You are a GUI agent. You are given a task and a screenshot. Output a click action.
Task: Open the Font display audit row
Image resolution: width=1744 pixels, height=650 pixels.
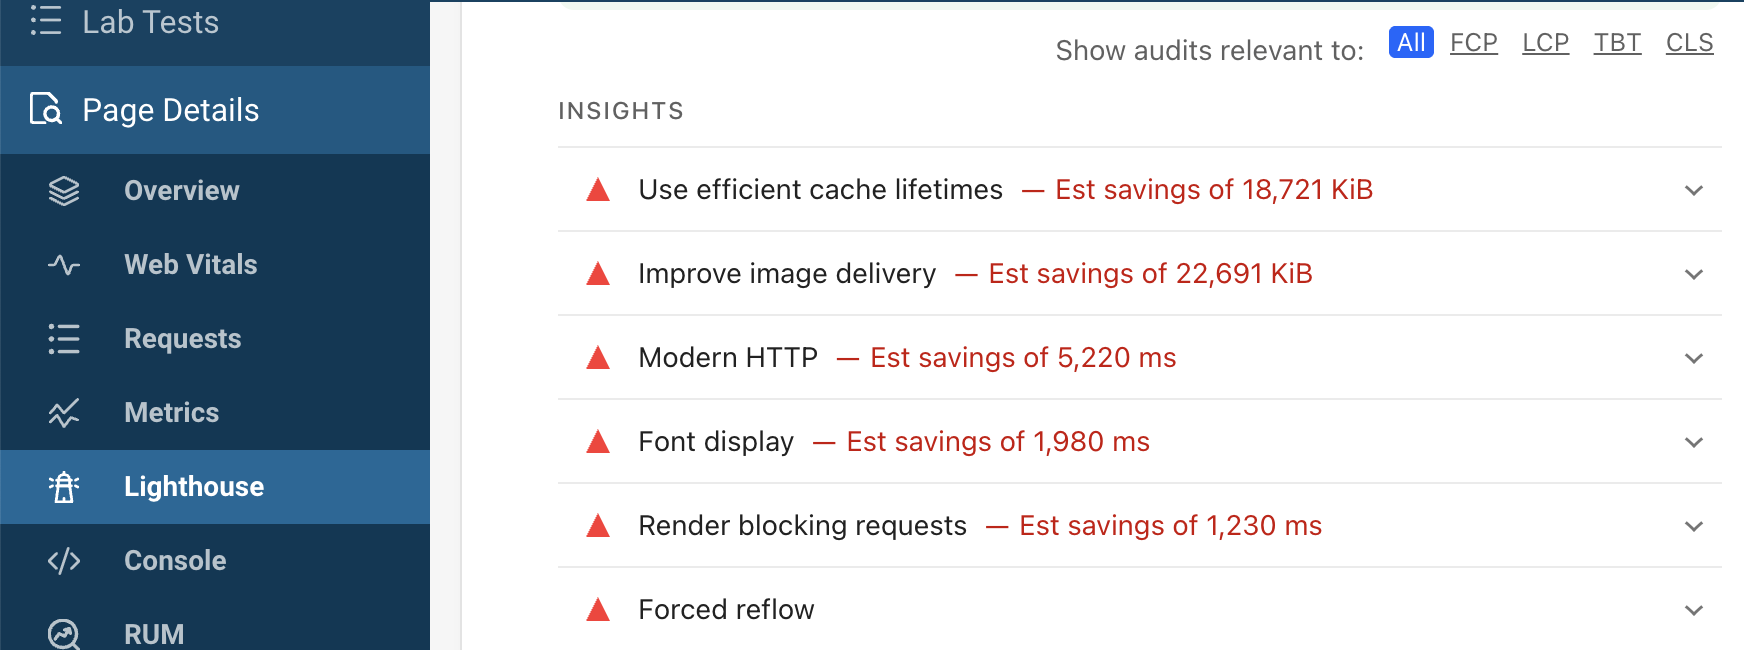[x=716, y=442]
